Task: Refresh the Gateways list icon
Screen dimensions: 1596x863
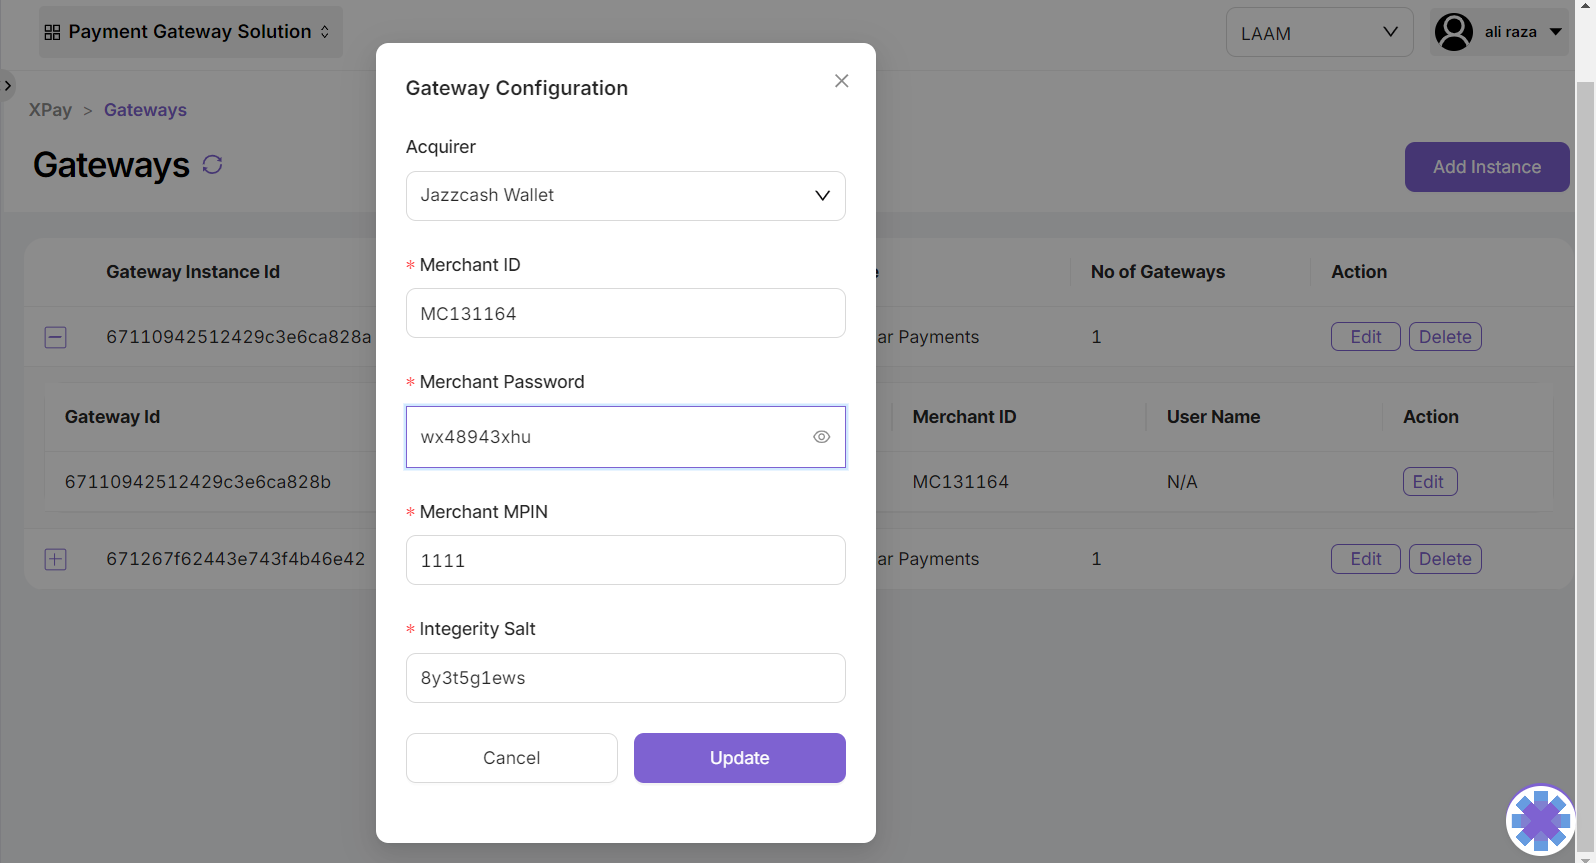Action: point(212,165)
